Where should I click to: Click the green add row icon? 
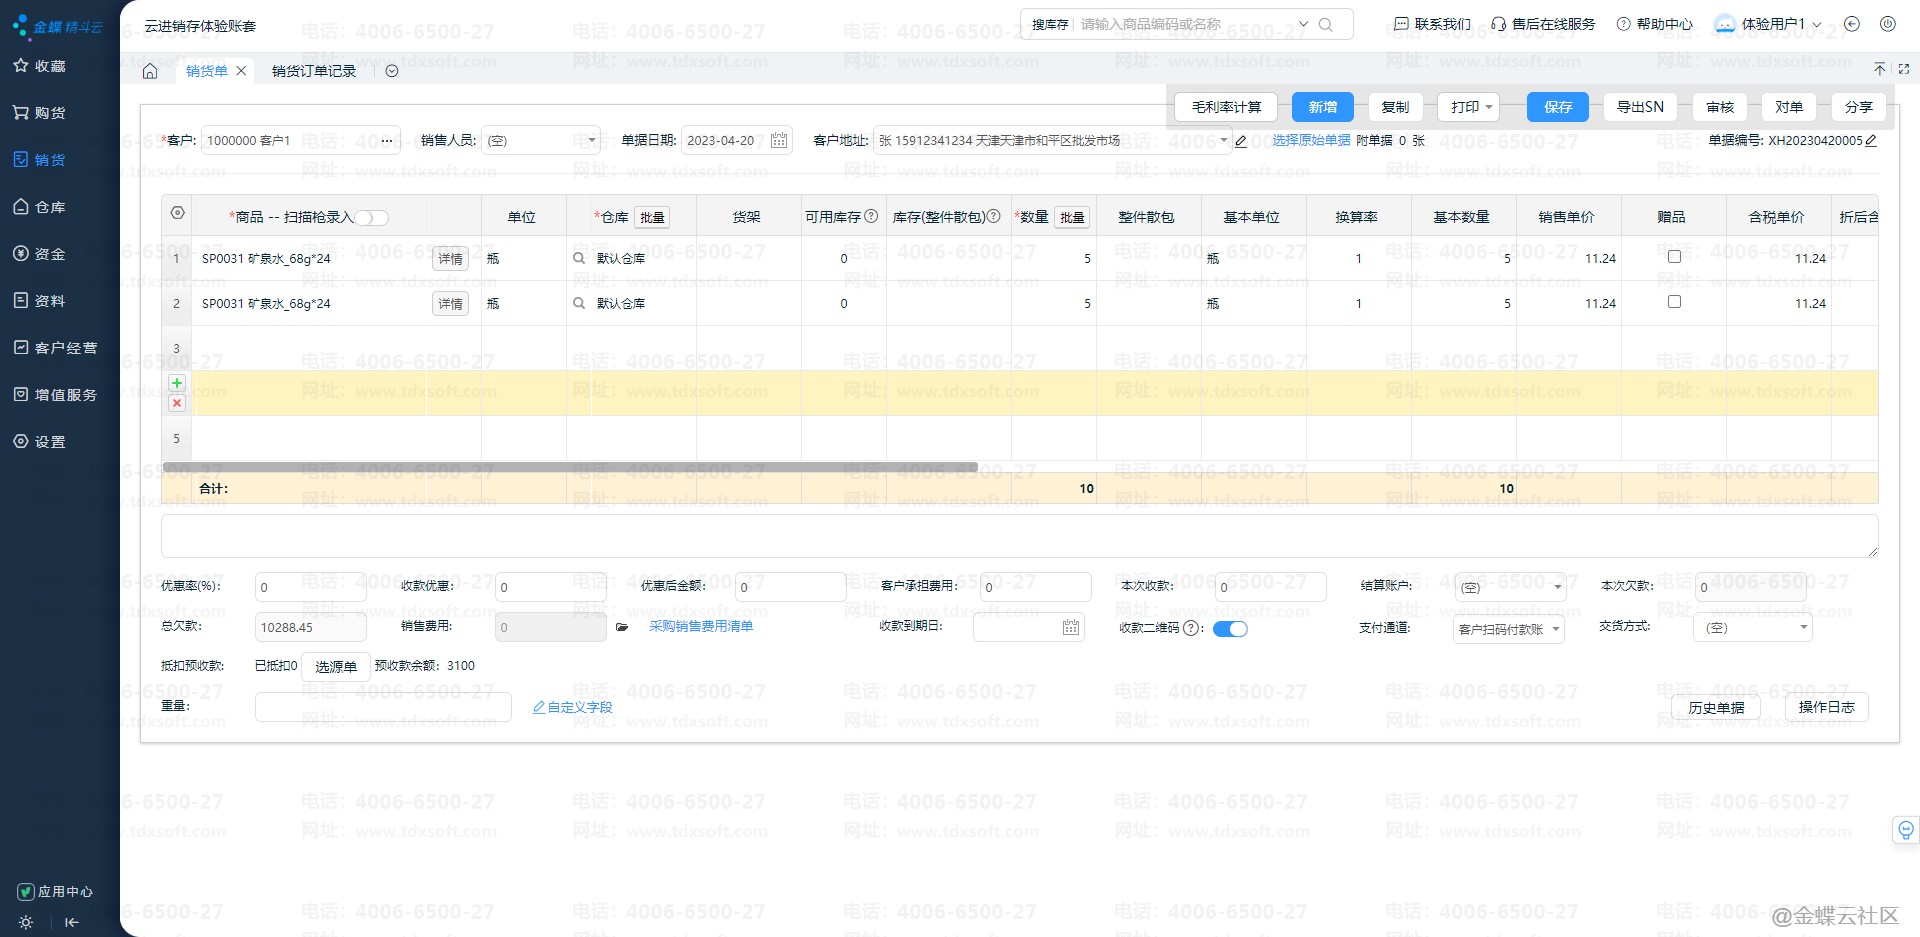(x=177, y=383)
